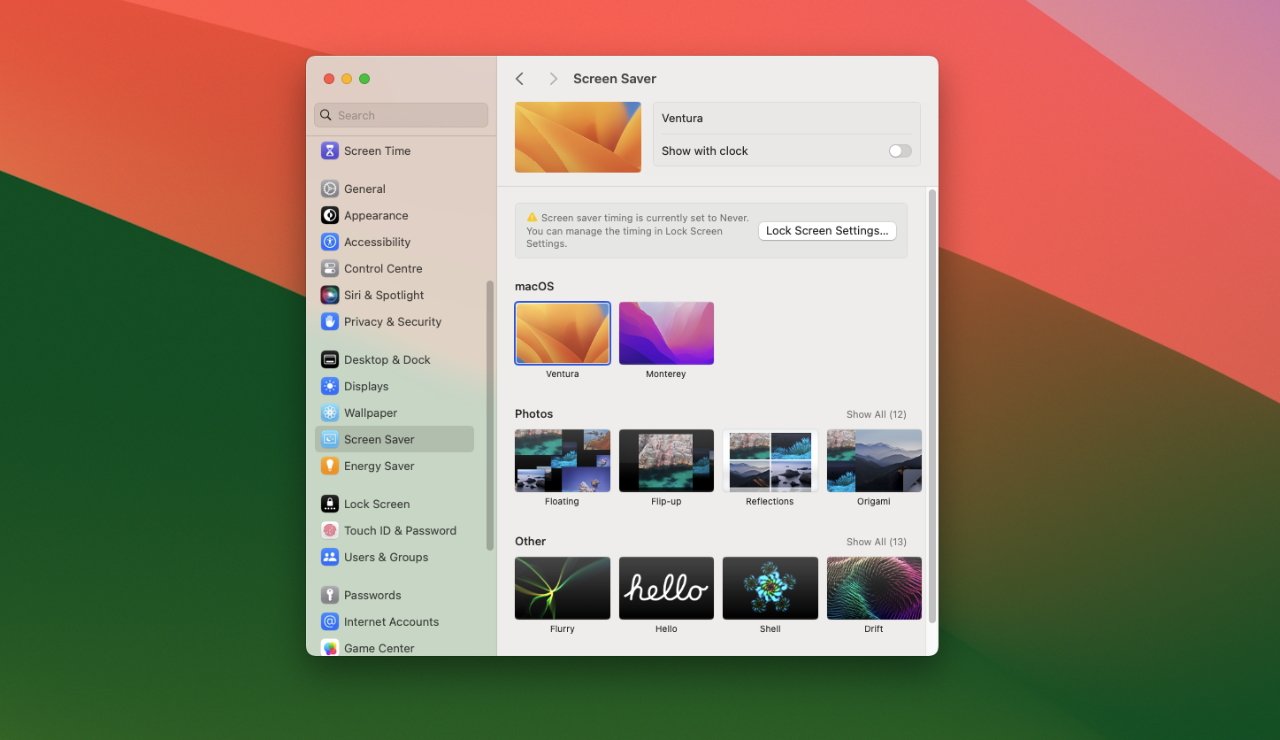
Task: Enable the Show with clock switch
Action: [900, 151]
